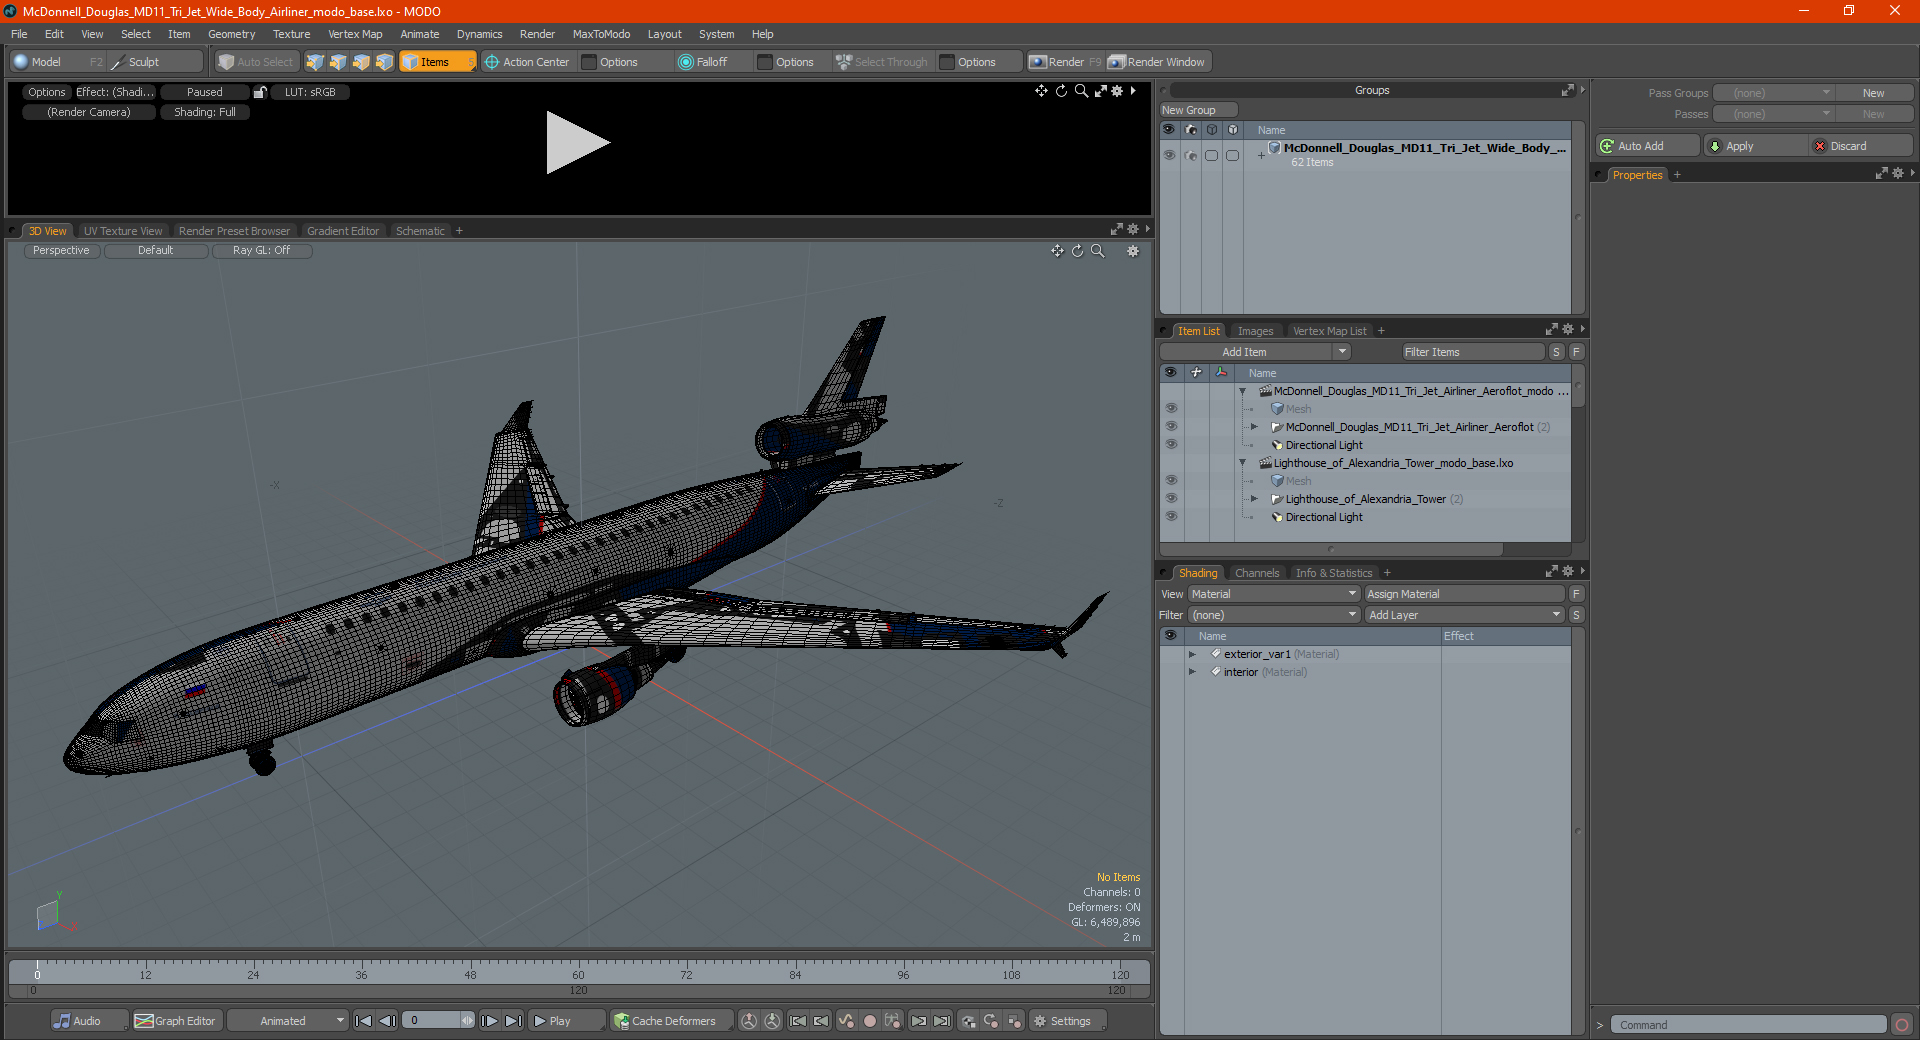Go to the first frame
Image resolution: width=1920 pixels, height=1040 pixels.
364,1021
